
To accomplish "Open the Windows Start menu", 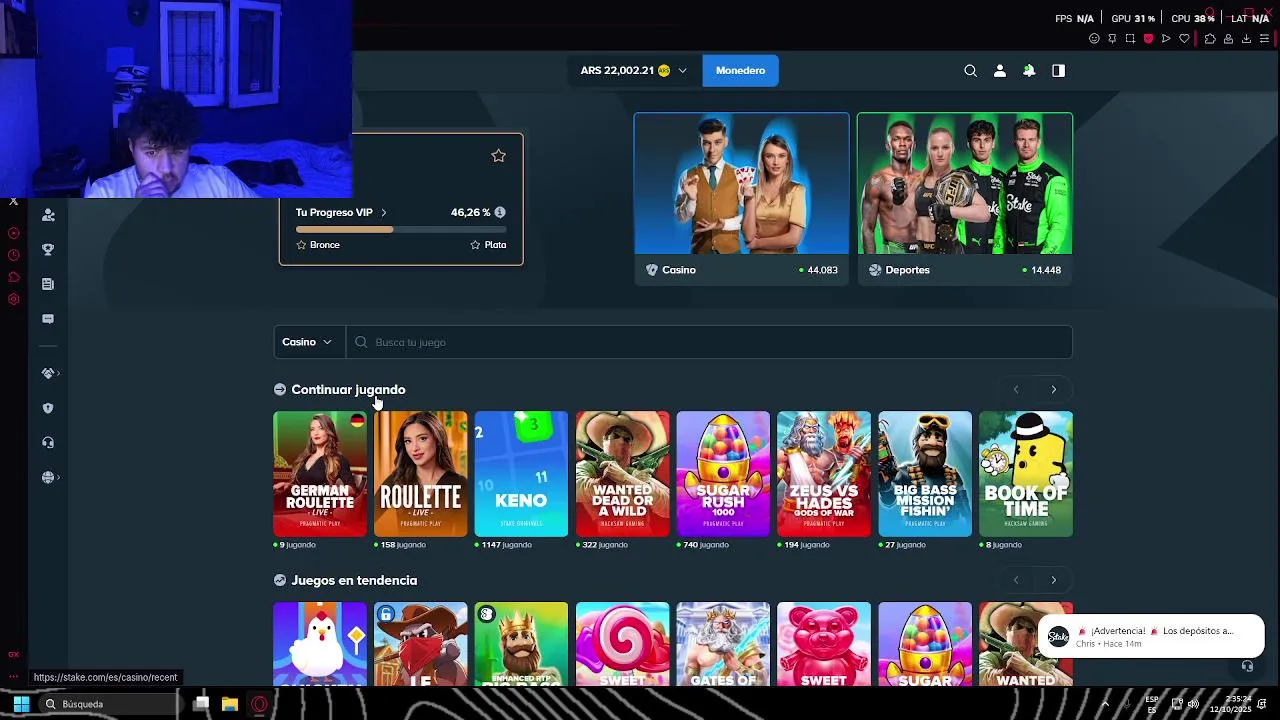I will coord(21,704).
